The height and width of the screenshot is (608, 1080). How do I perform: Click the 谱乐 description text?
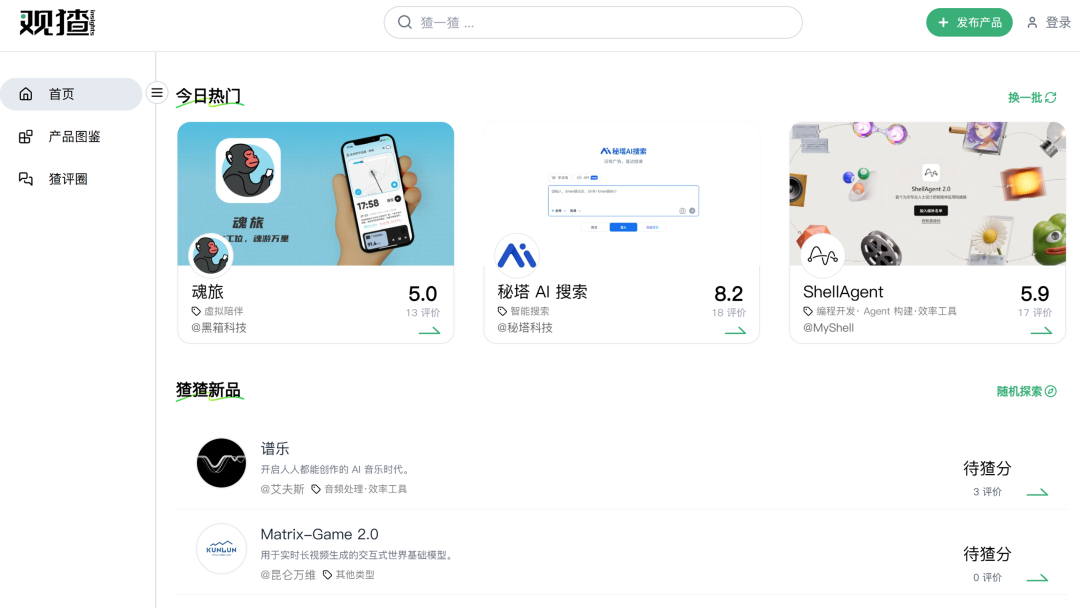coord(336,470)
